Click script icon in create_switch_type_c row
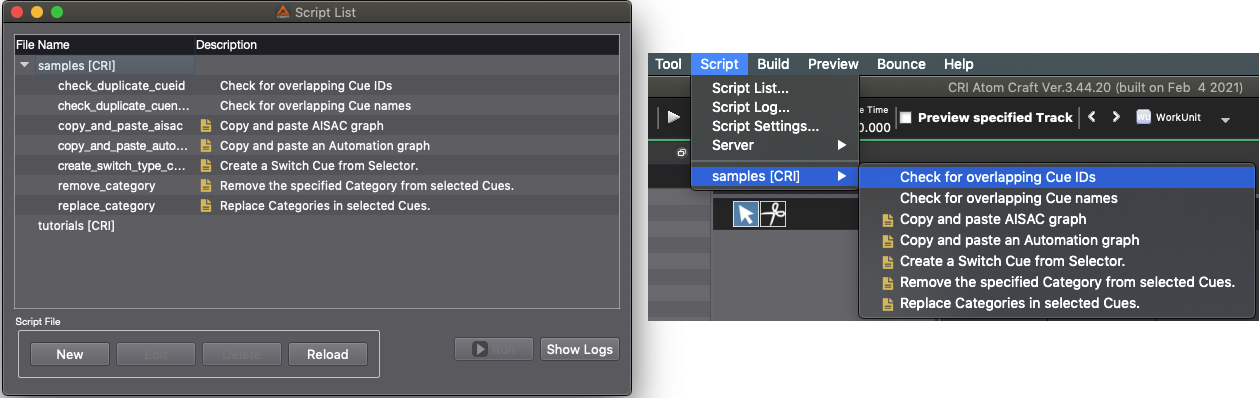 point(206,166)
